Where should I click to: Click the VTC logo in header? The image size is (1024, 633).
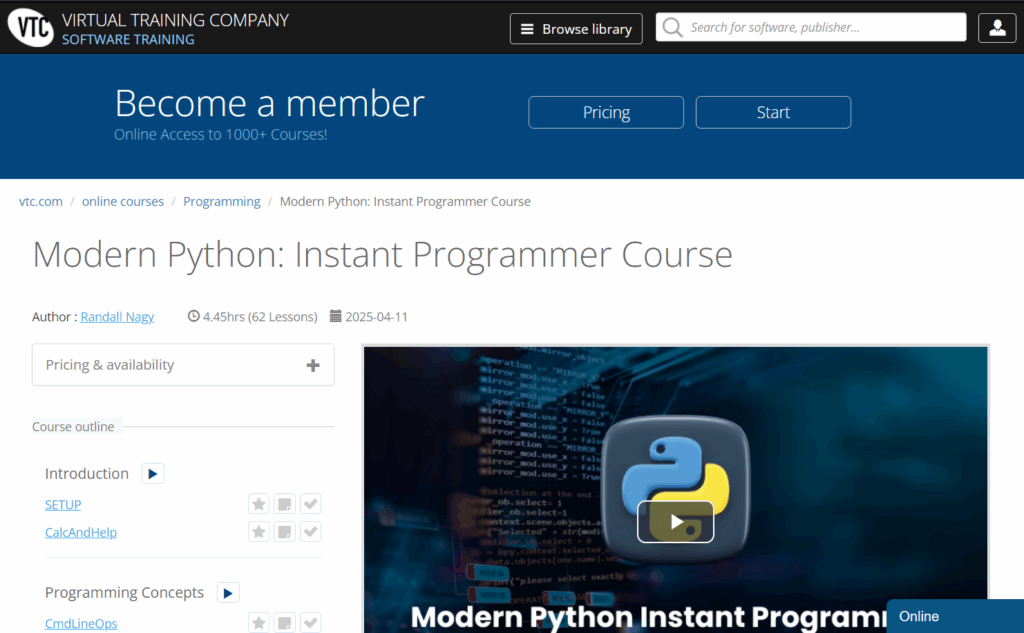pyautogui.click(x=30, y=28)
